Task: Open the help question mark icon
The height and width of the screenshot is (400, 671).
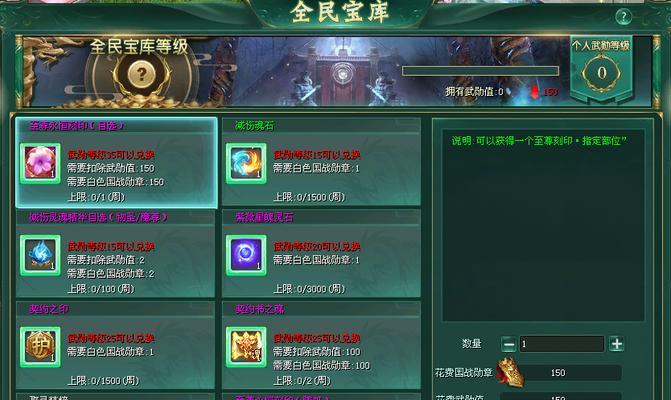Action: click(x=623, y=17)
